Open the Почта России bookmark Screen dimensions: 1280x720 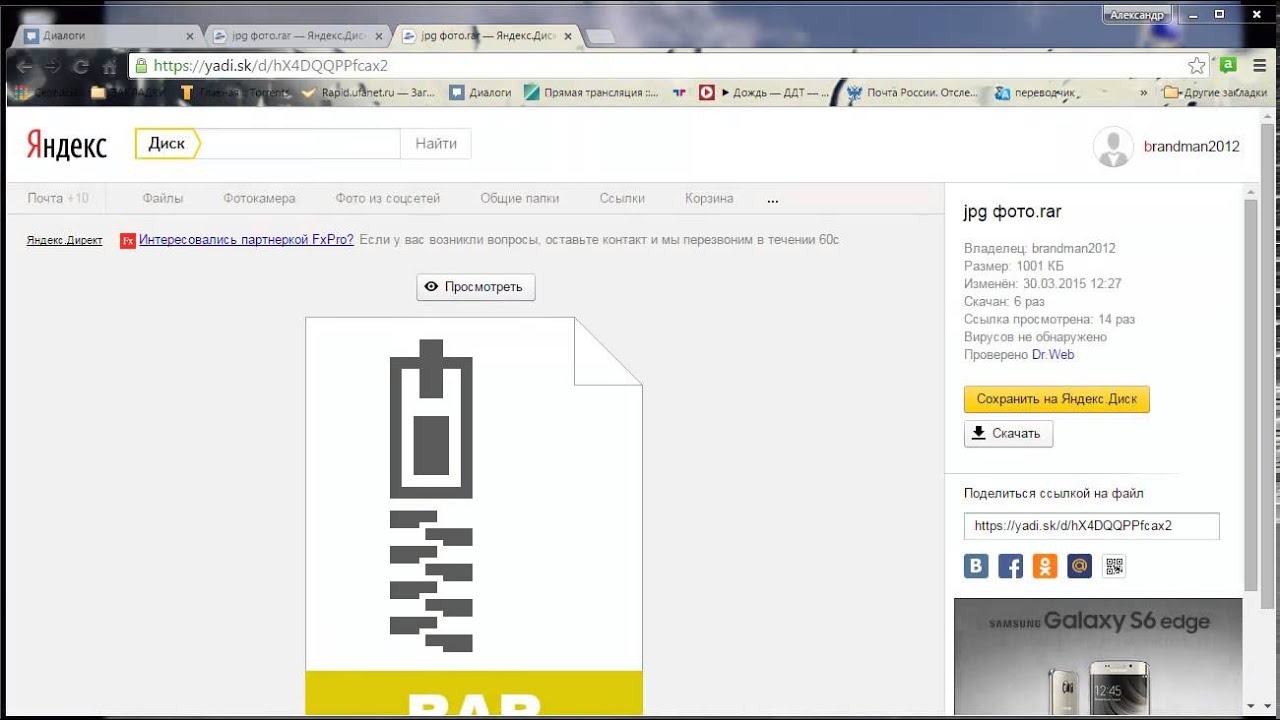[x=912, y=92]
